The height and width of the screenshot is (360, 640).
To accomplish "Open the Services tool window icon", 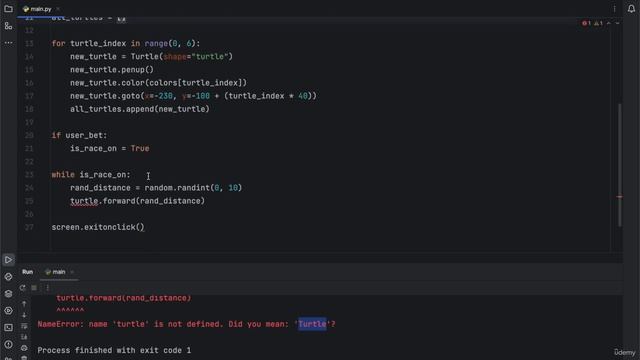I will pos(8,311).
